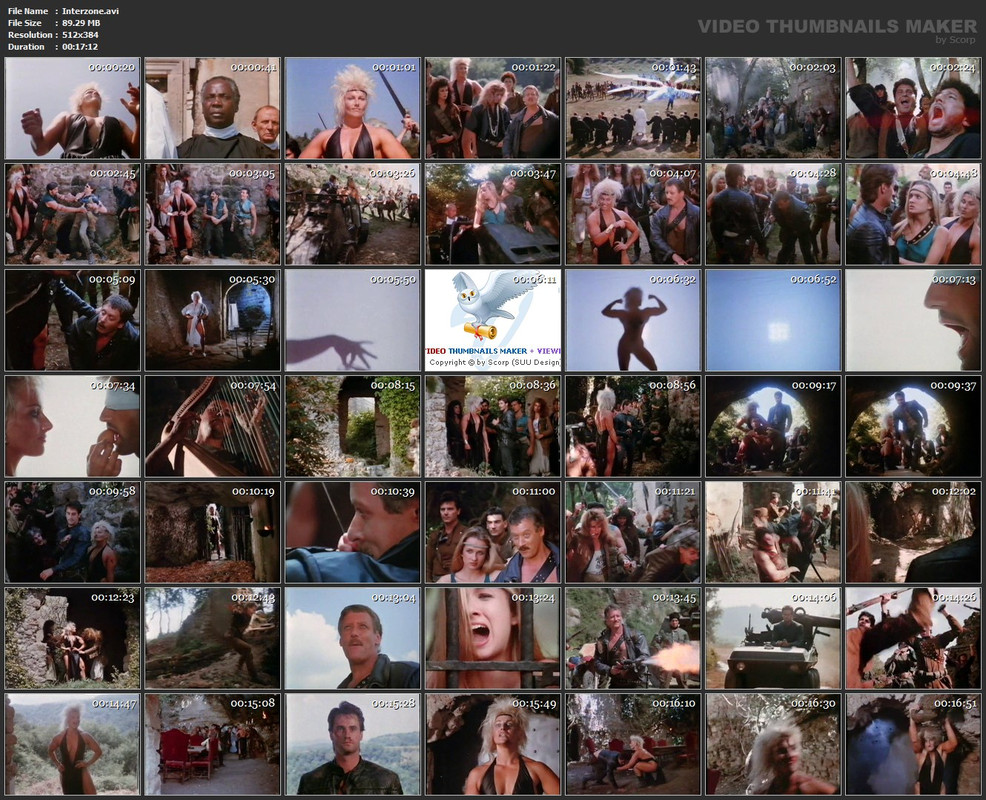Open the gunfire frame at 00:13:45
986x800 pixels.
click(x=633, y=638)
